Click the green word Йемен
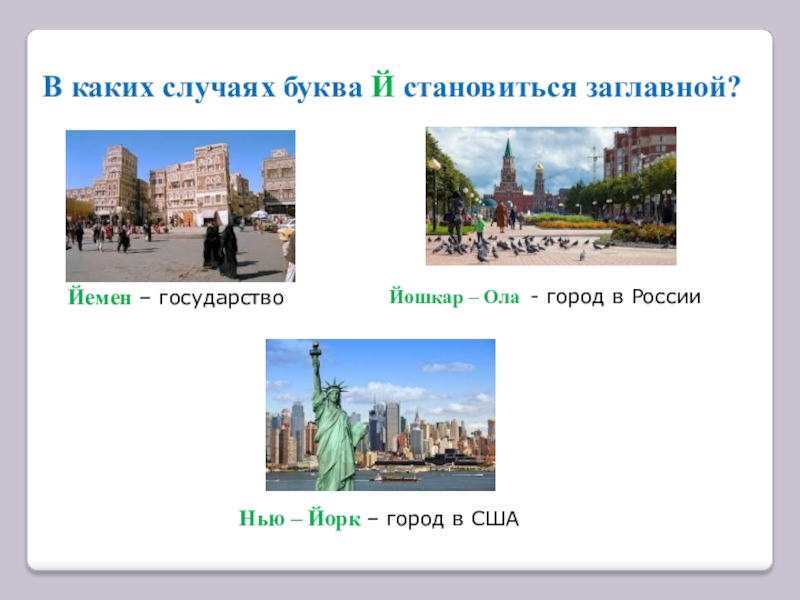 (98, 298)
